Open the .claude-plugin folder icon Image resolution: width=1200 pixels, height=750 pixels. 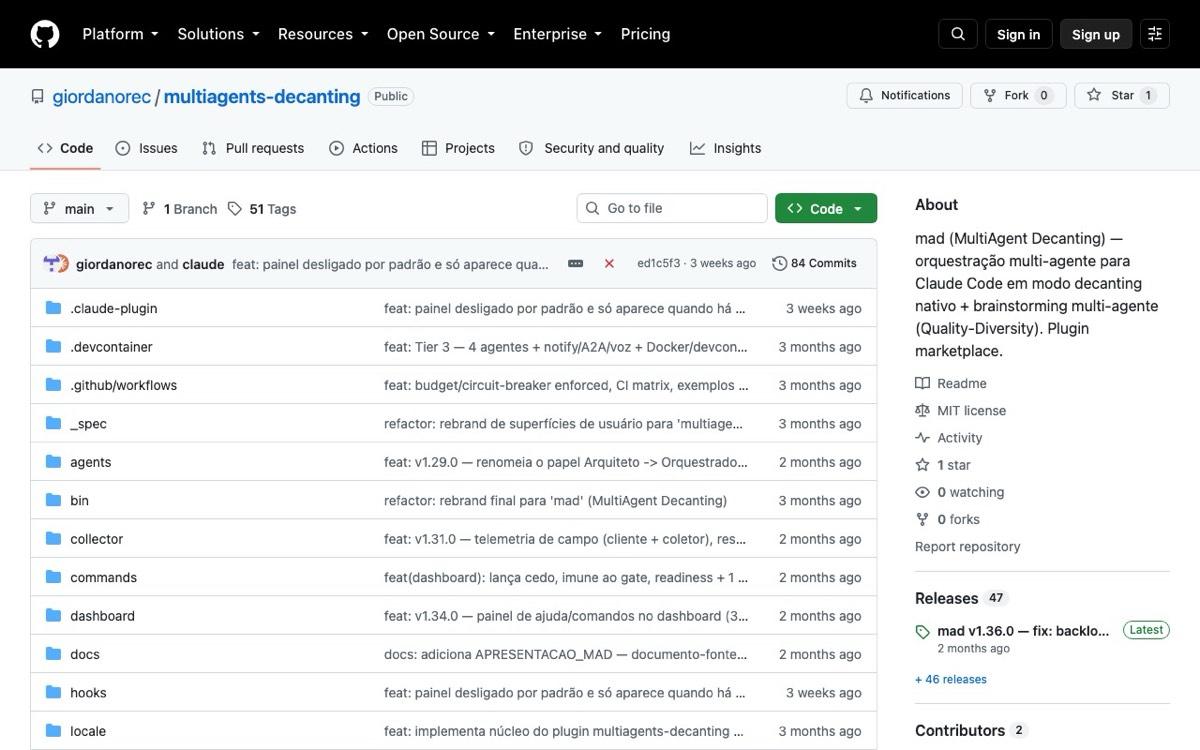click(x=53, y=308)
